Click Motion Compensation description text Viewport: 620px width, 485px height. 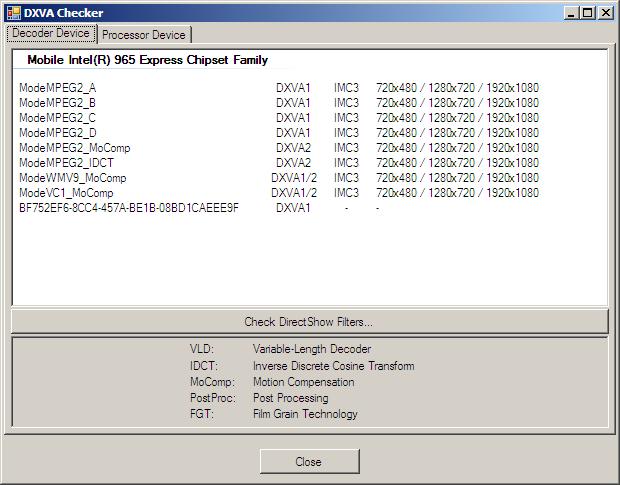(x=304, y=382)
